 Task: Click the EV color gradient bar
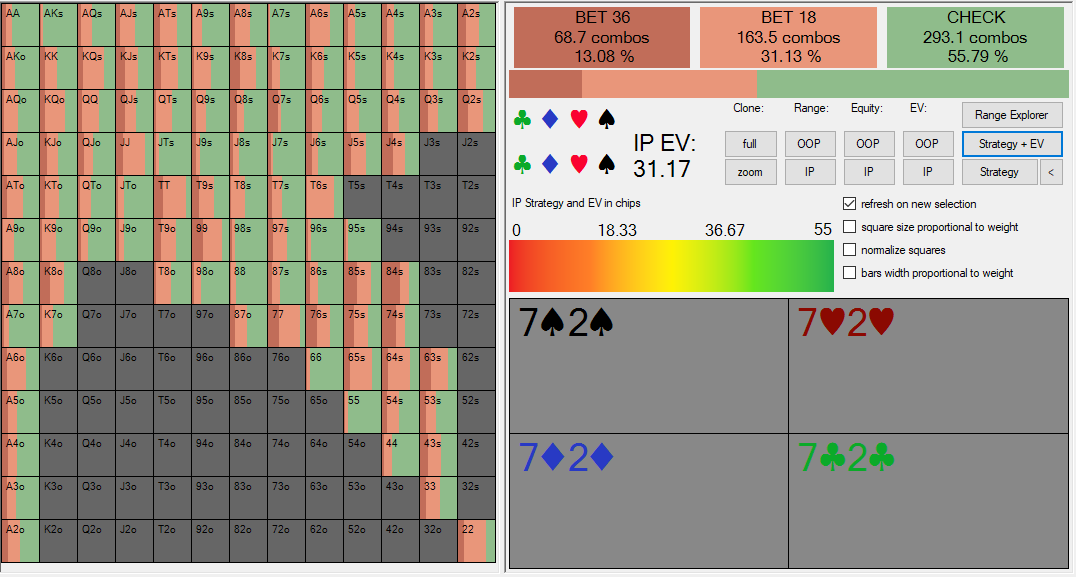coord(671,266)
